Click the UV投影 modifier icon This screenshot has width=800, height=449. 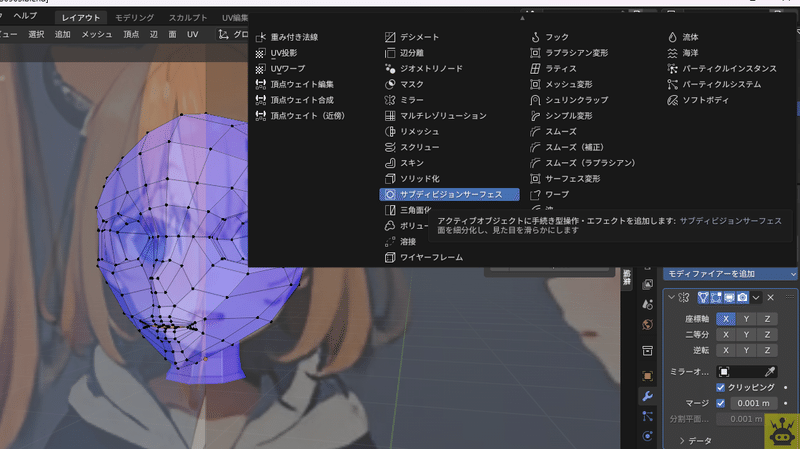click(261, 53)
